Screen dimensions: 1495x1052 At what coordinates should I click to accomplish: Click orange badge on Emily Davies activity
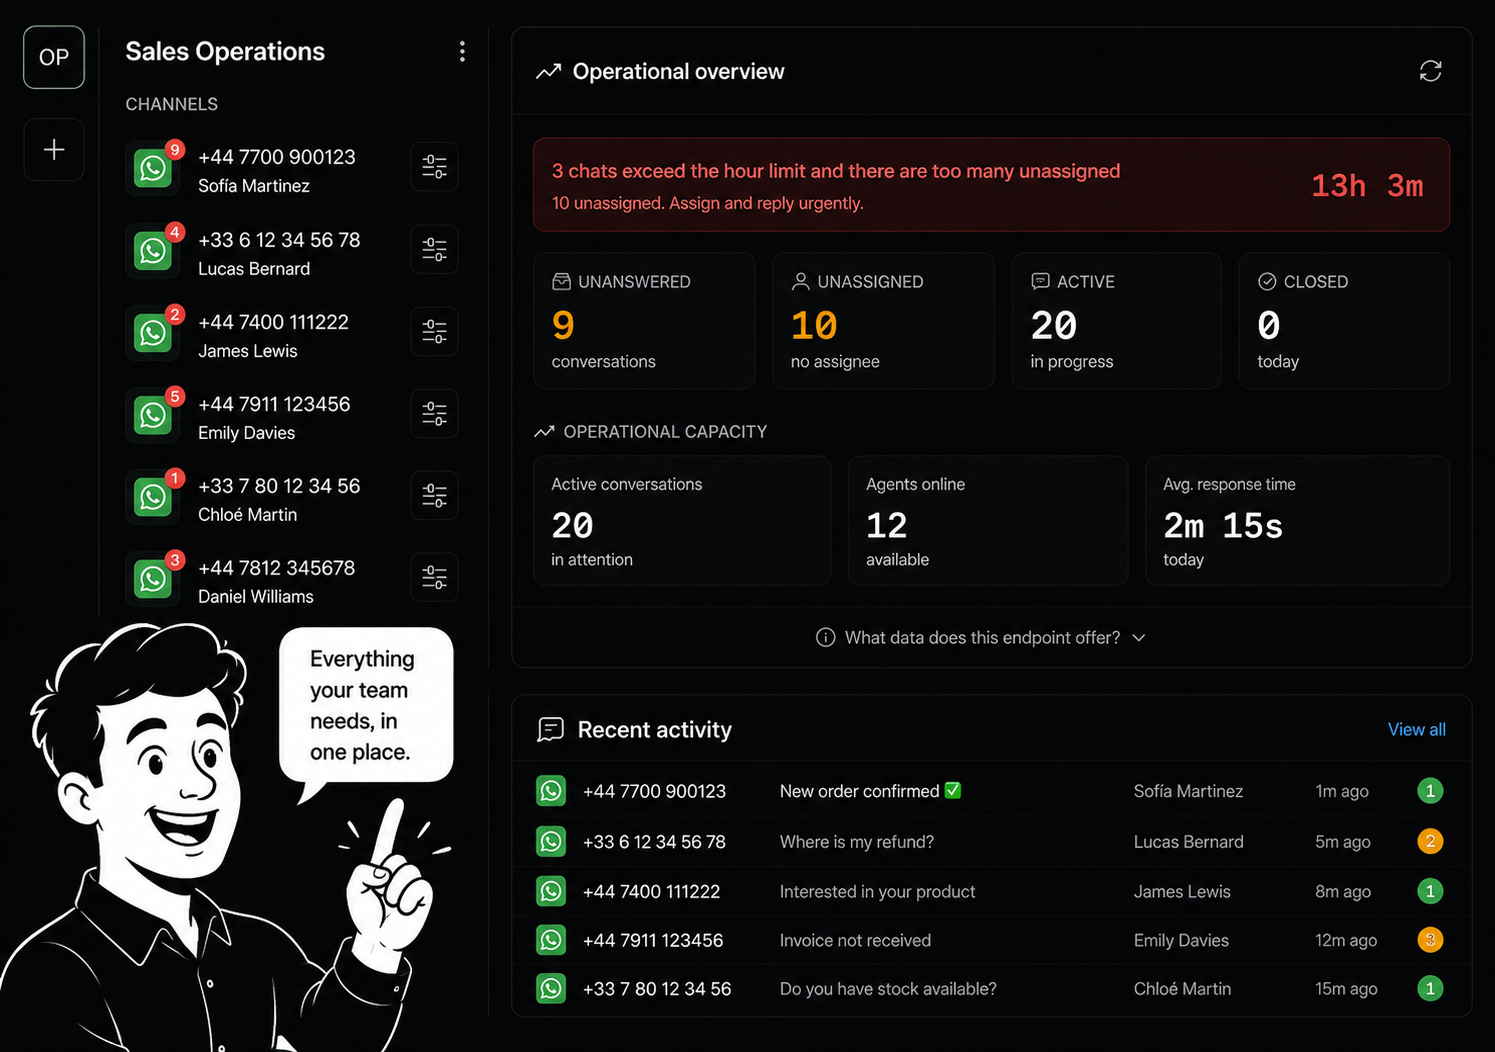(1430, 940)
